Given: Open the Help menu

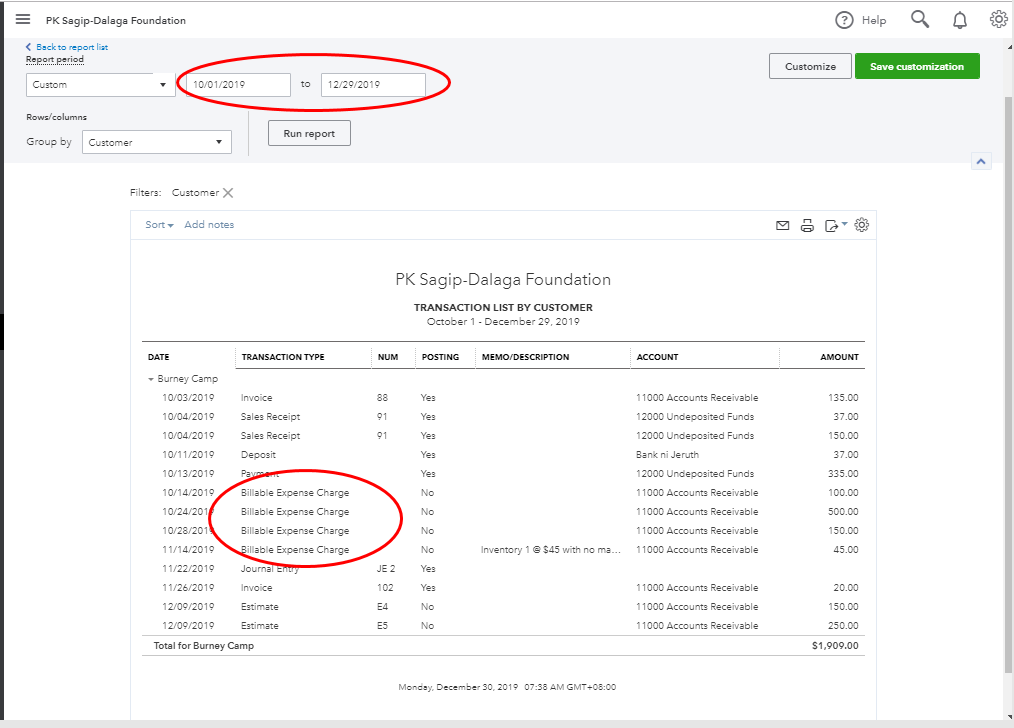Looking at the screenshot, I should point(861,21).
